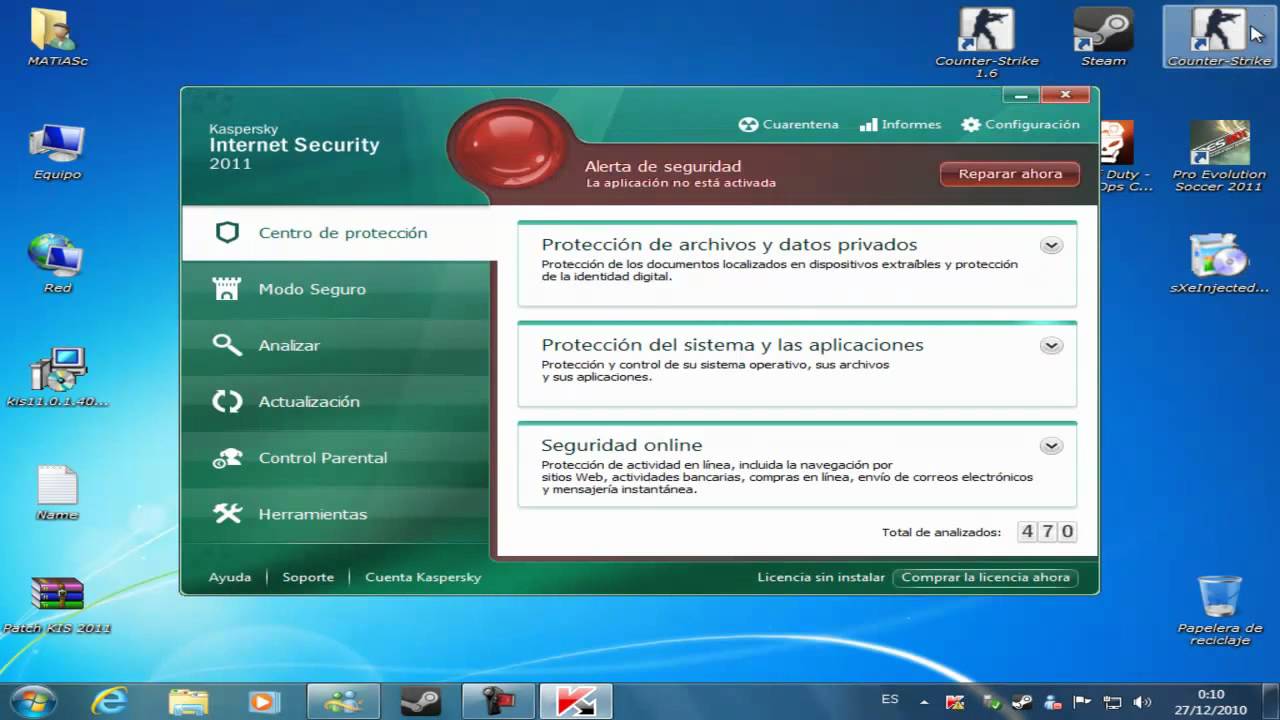The image size is (1280, 720).
Task: Go to the Actualización section
Action: click(x=335, y=401)
